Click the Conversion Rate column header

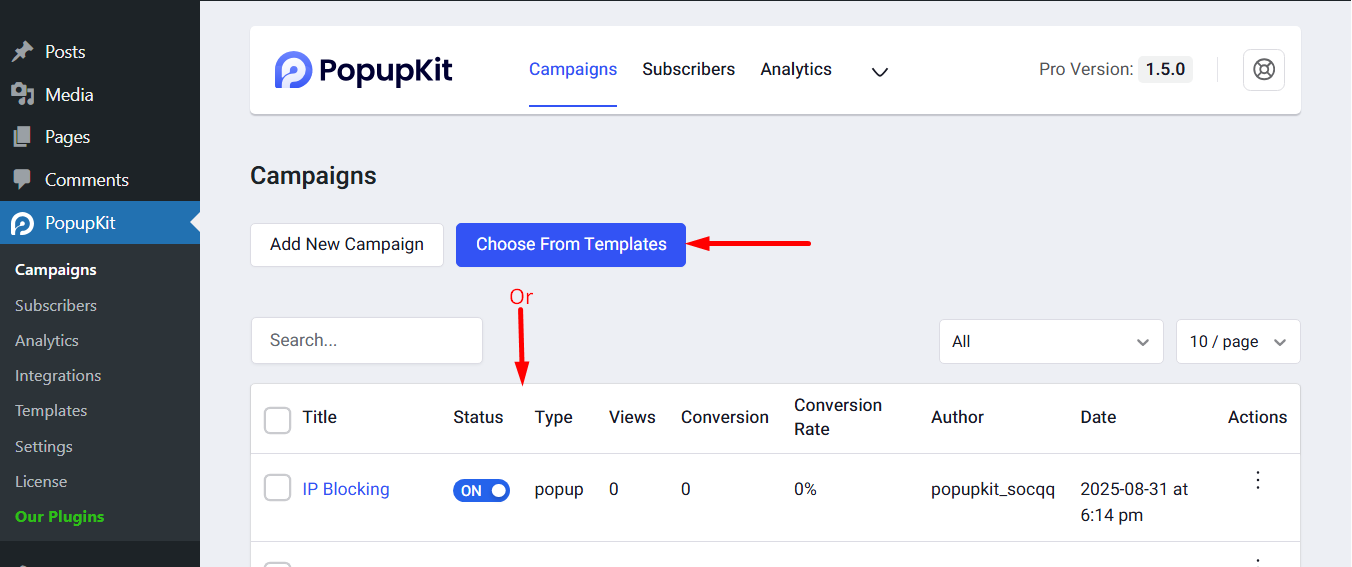(838, 417)
